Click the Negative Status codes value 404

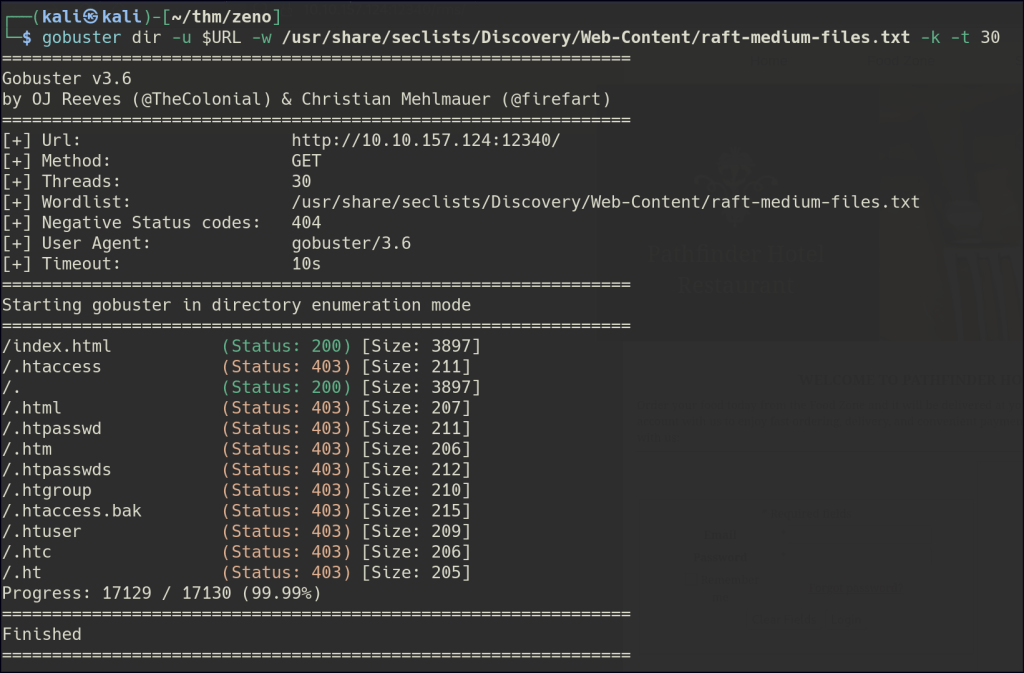pos(306,222)
